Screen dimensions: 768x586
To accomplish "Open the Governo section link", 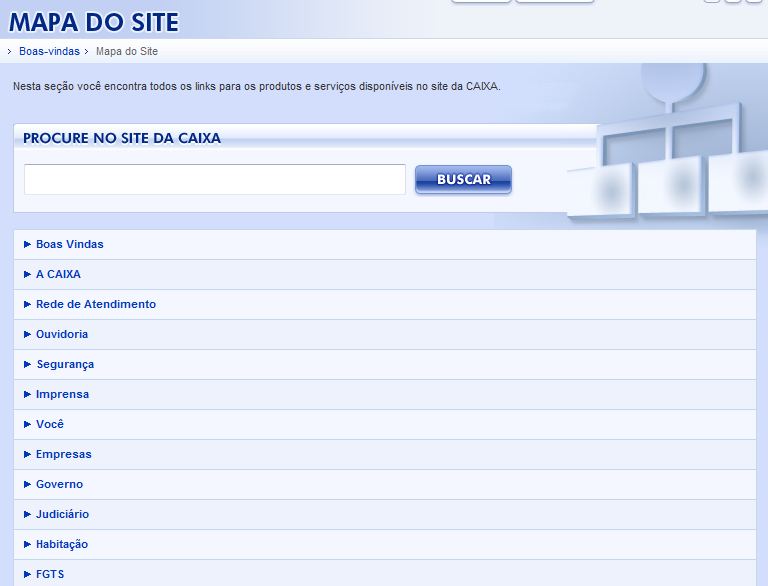I will pos(59,484).
